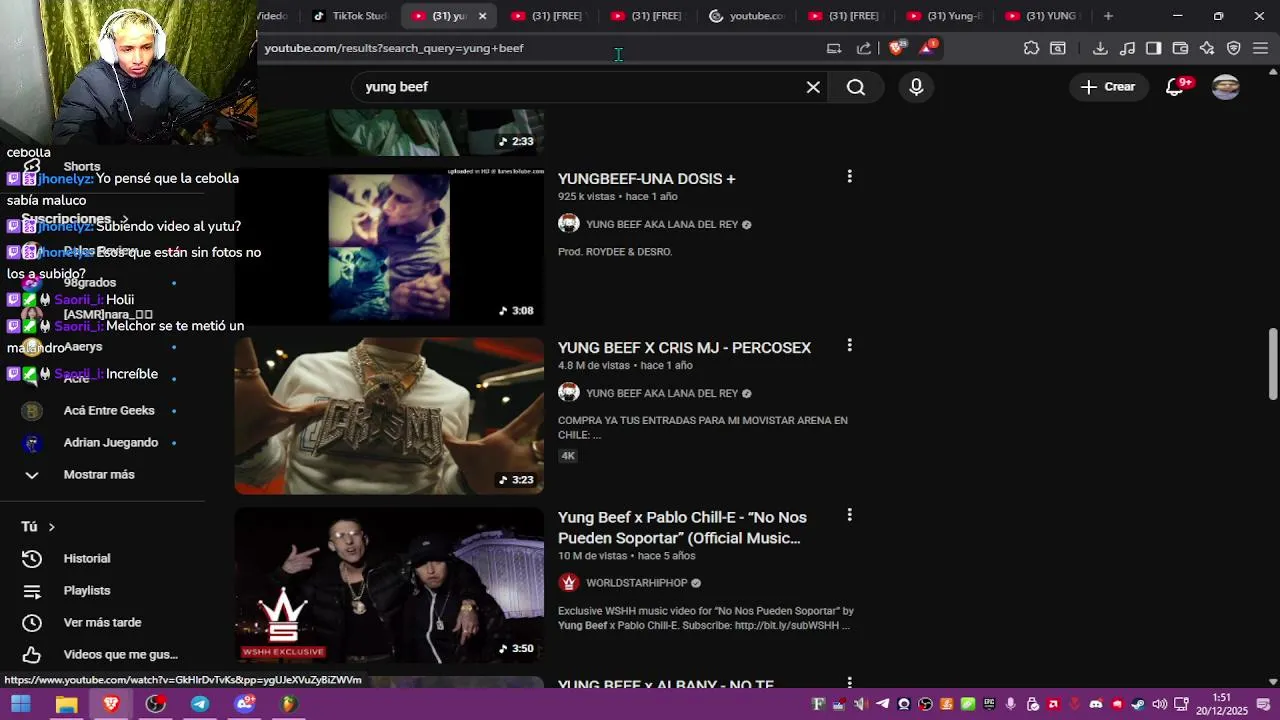This screenshot has height=720, width=1280.
Task: Start voice search with the microphone icon
Action: click(916, 87)
